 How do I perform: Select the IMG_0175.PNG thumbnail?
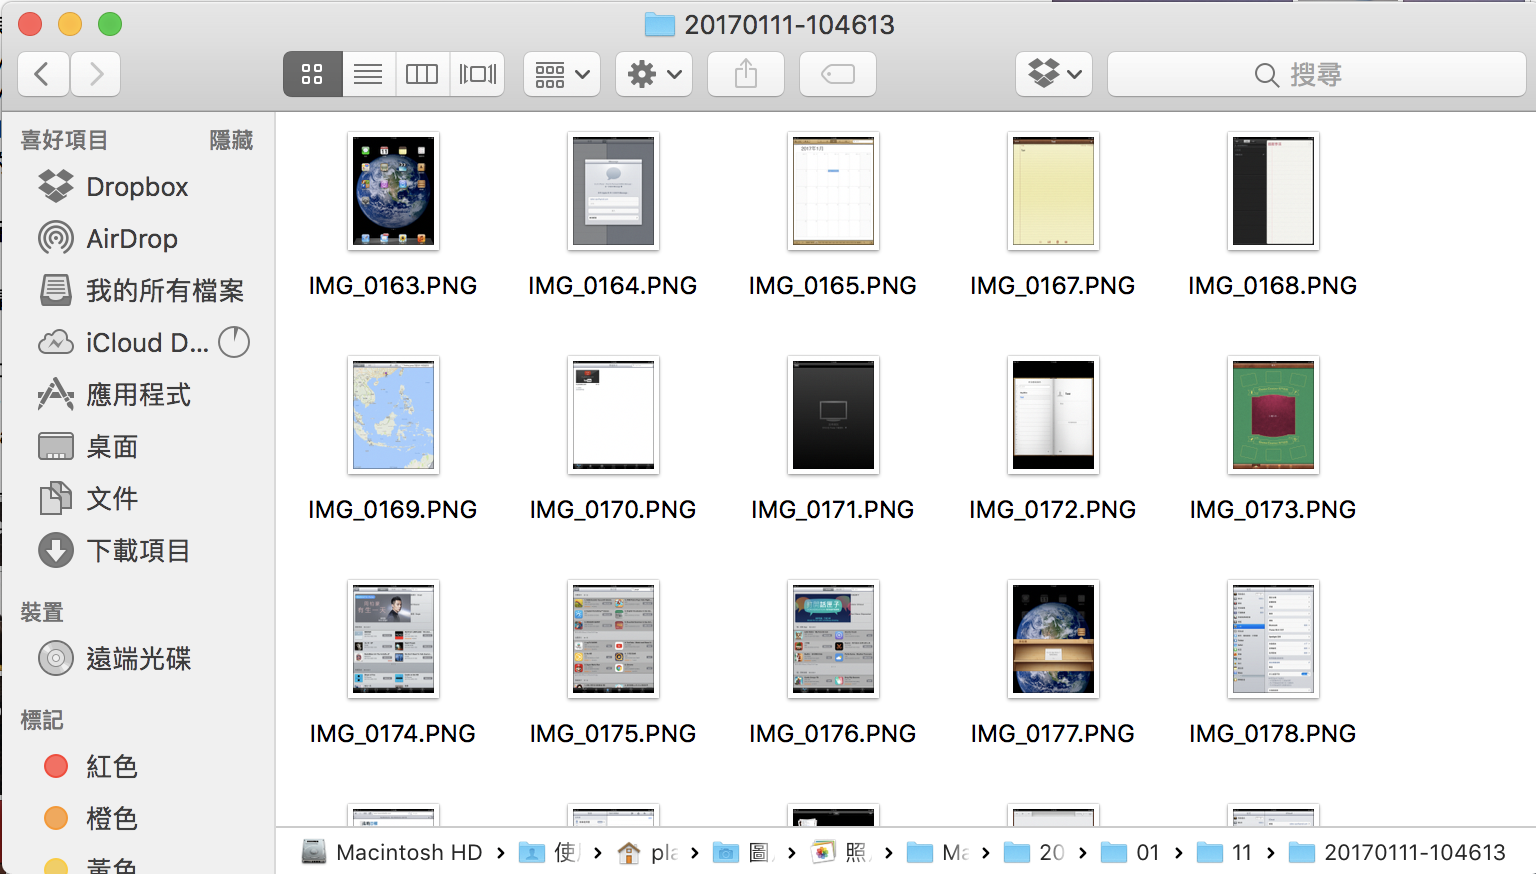[x=613, y=639]
